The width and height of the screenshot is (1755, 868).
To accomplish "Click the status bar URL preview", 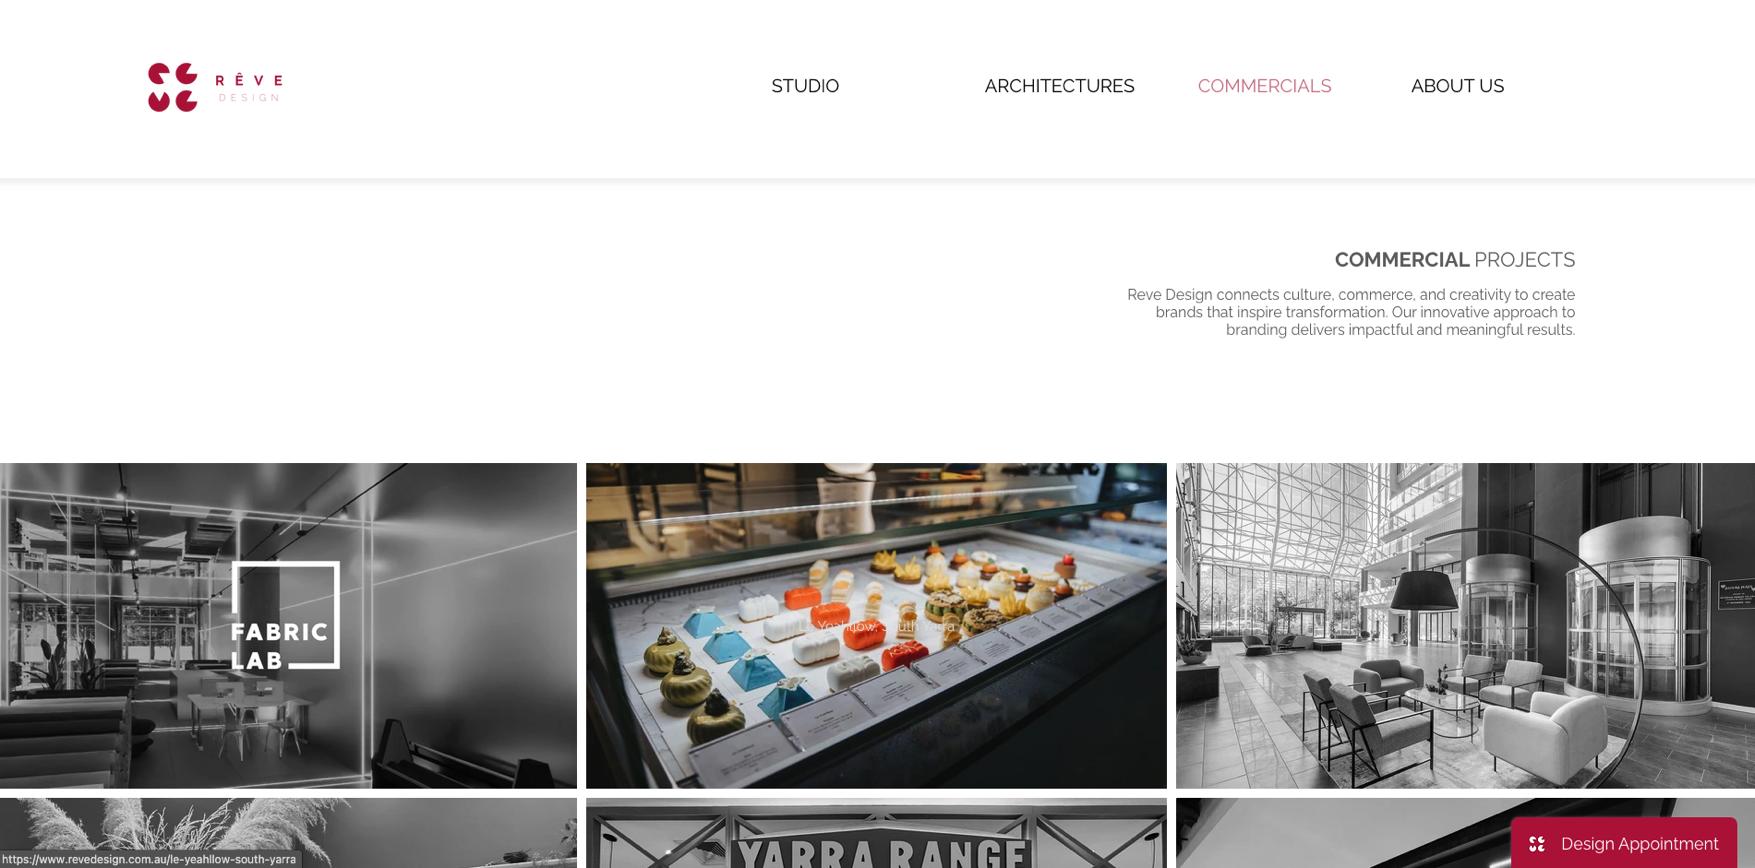I will [x=150, y=859].
